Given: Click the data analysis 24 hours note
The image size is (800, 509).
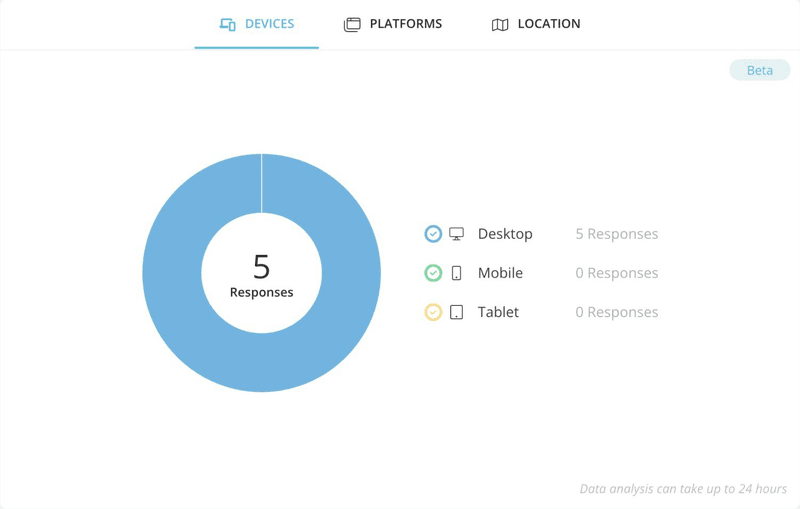Looking at the screenshot, I should click(x=683, y=489).
